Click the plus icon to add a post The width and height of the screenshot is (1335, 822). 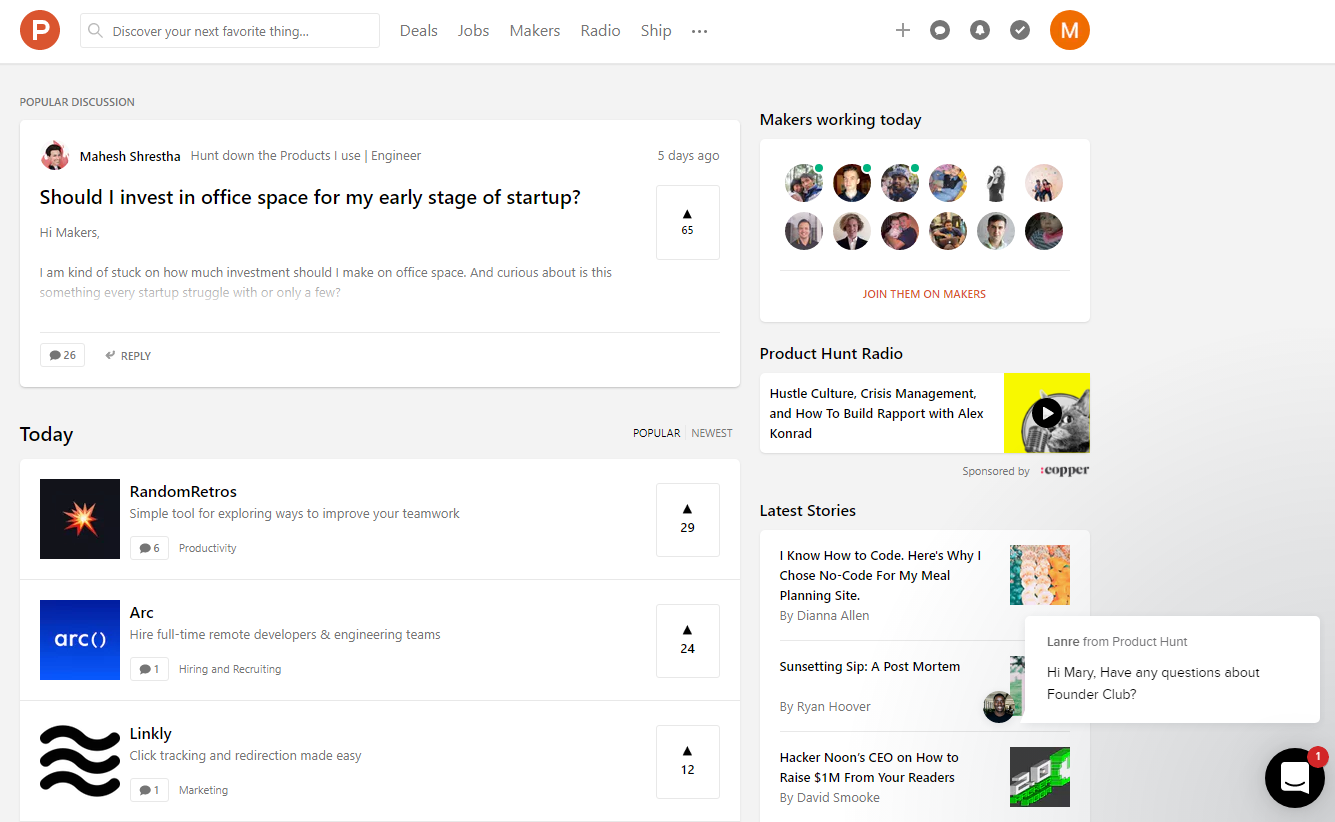tap(902, 30)
